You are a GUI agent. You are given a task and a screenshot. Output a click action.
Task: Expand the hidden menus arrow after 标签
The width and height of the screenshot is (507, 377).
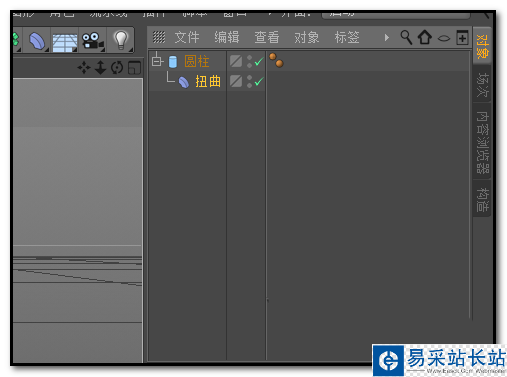pos(387,37)
